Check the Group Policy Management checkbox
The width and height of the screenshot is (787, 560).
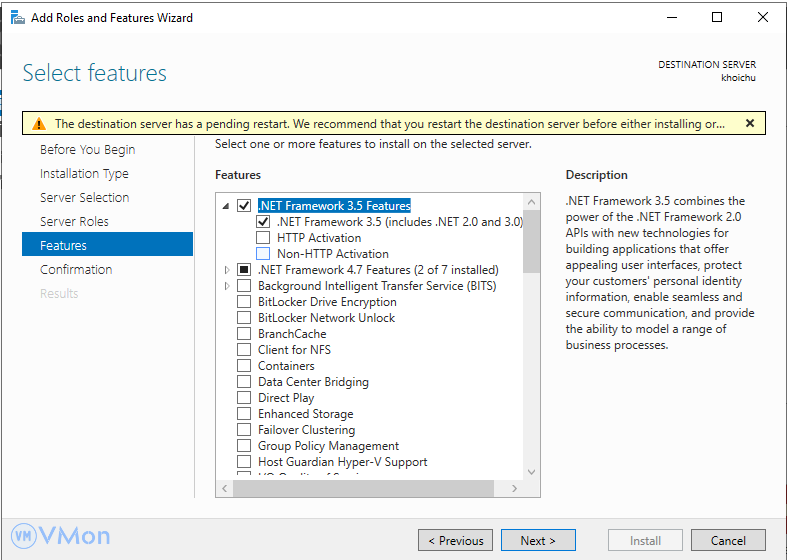244,446
